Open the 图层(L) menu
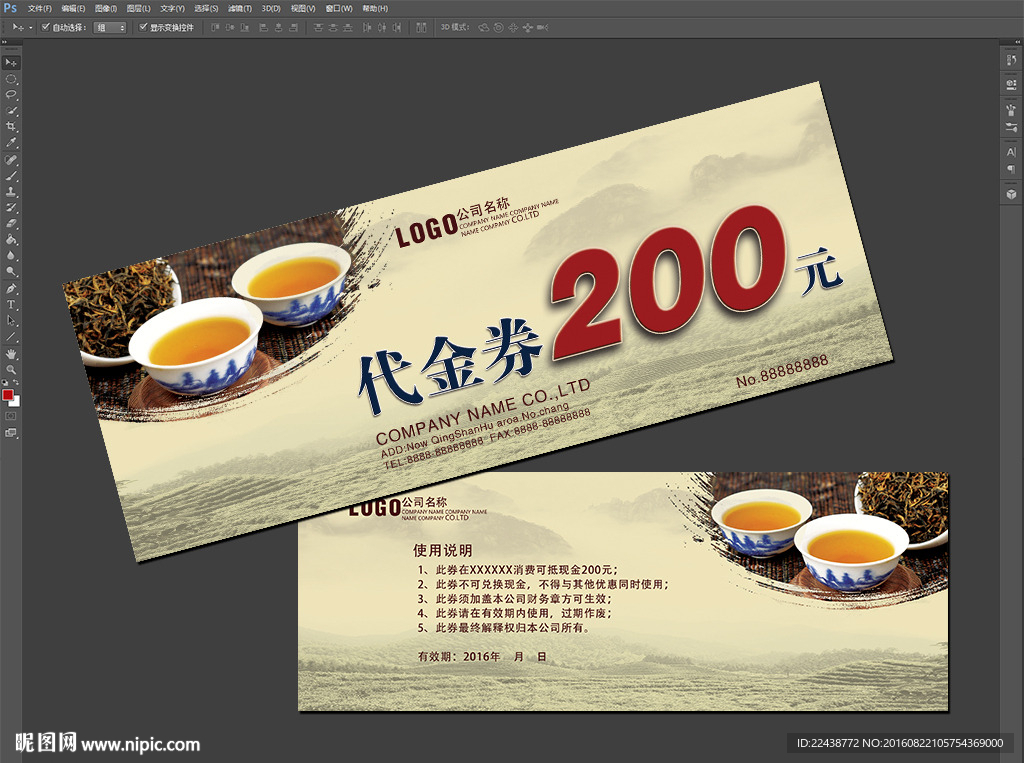Screen dimensions: 1024x763 (x=138, y=8)
